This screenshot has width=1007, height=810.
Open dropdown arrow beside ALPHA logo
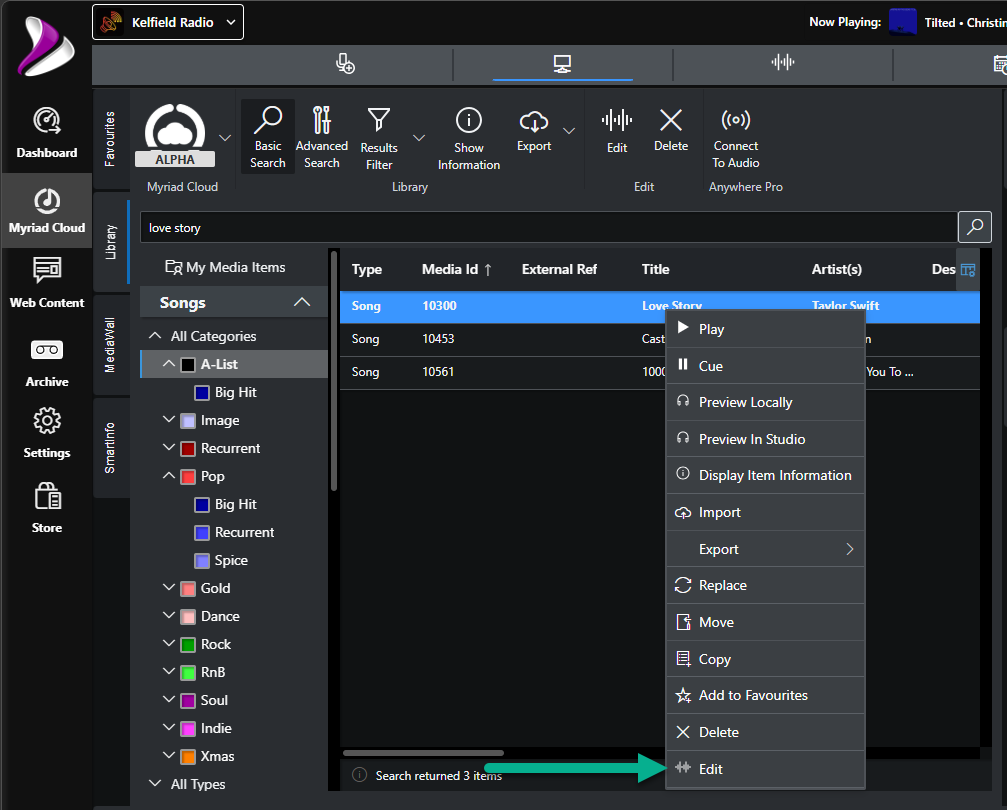coord(225,137)
